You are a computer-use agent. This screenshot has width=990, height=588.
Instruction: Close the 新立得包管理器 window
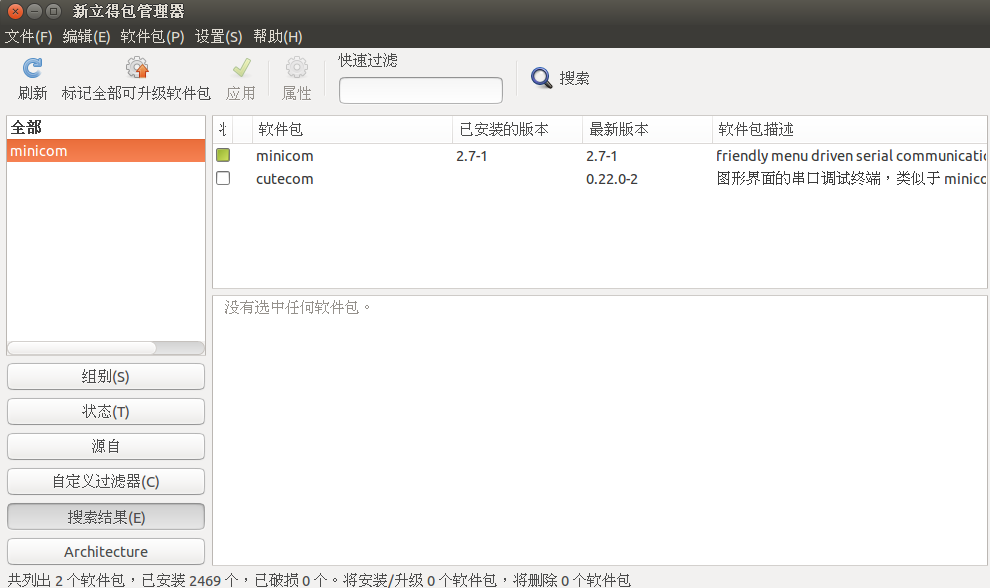click(x=16, y=11)
